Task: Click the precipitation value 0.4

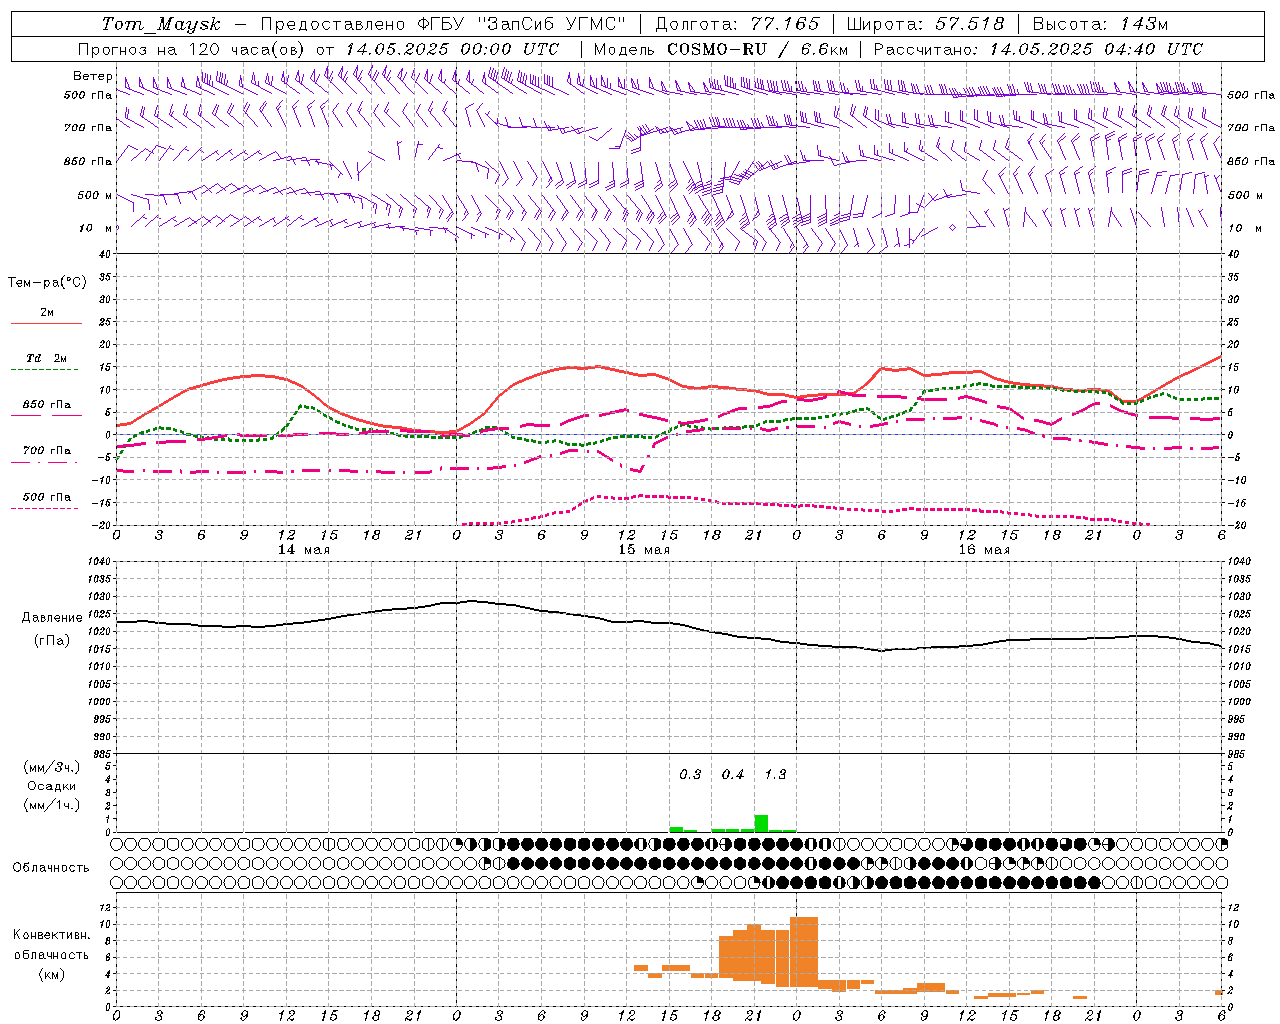Action: click(733, 775)
